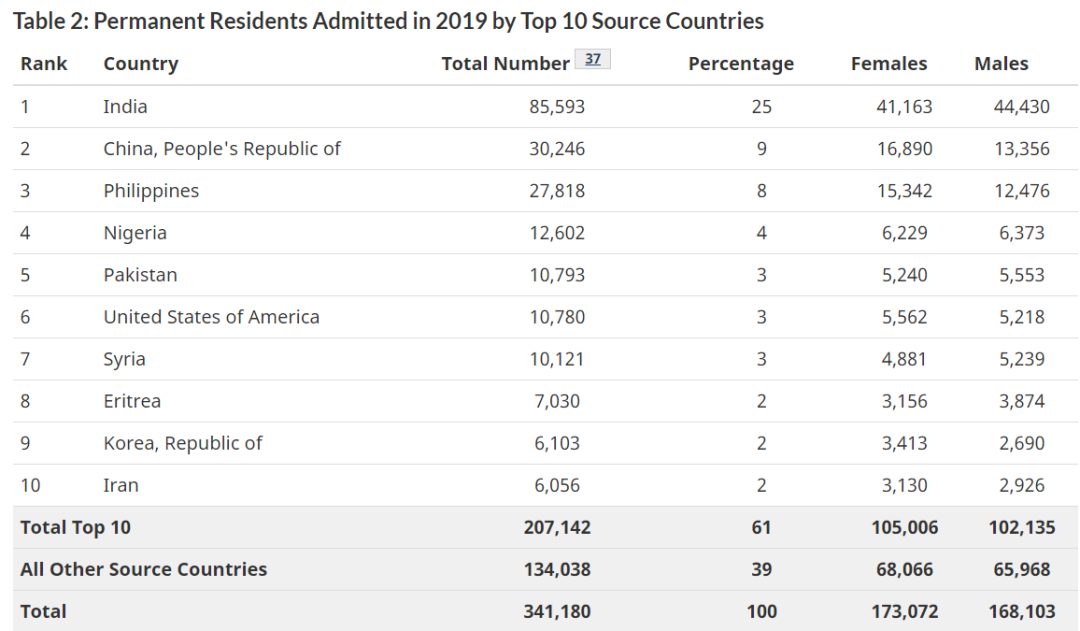This screenshot has height=631, width=1080.
Task: Click the Philippines row label
Action: [x=151, y=191]
